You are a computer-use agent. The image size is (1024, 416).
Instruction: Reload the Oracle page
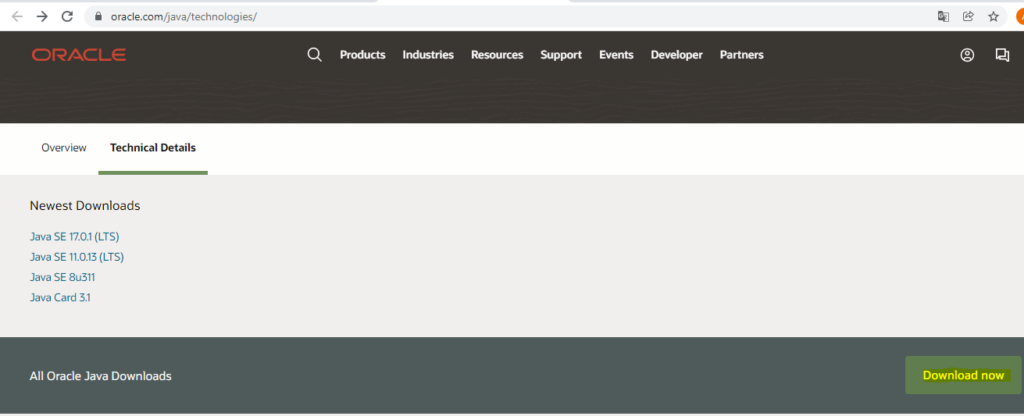(x=67, y=17)
